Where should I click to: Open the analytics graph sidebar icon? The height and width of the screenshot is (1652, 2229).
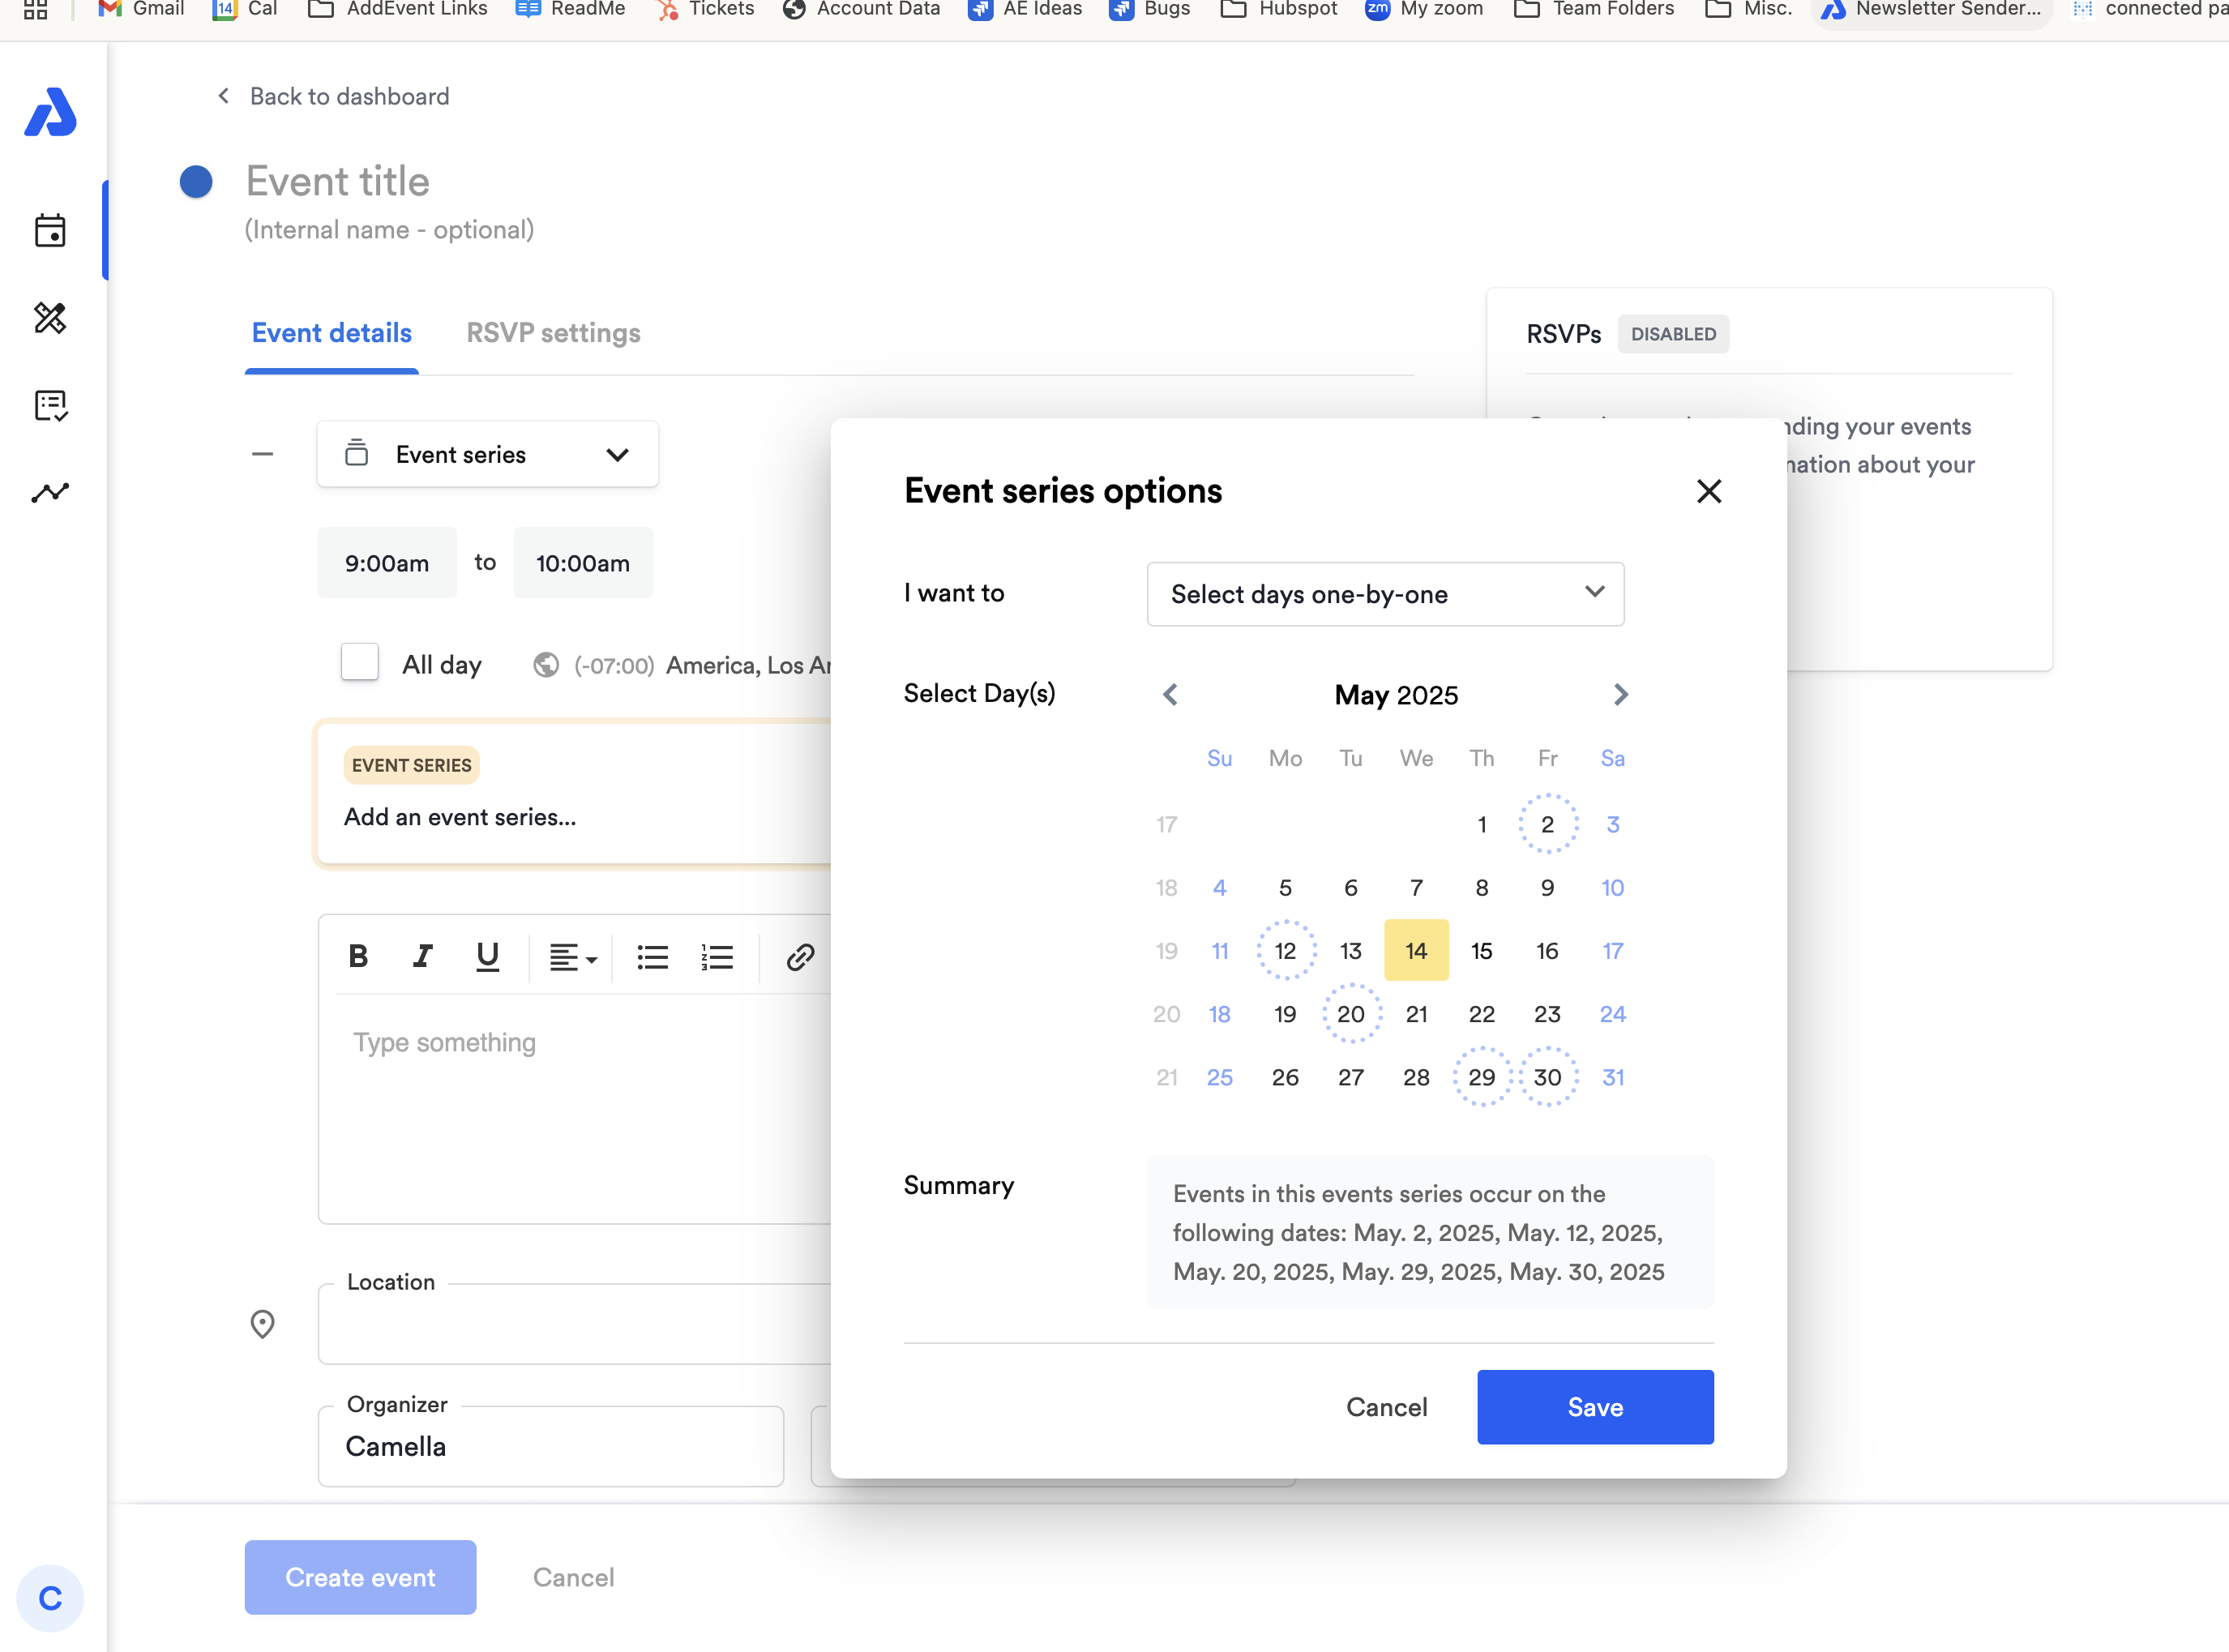pos(50,492)
